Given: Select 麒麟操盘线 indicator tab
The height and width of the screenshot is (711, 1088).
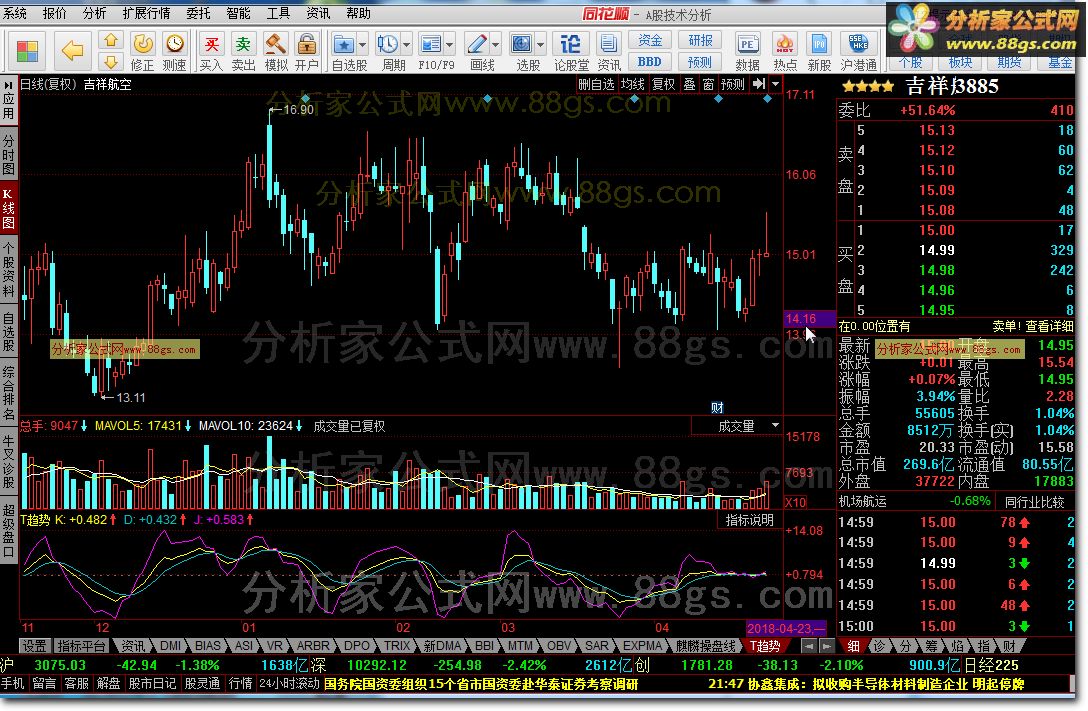Looking at the screenshot, I should [x=706, y=646].
